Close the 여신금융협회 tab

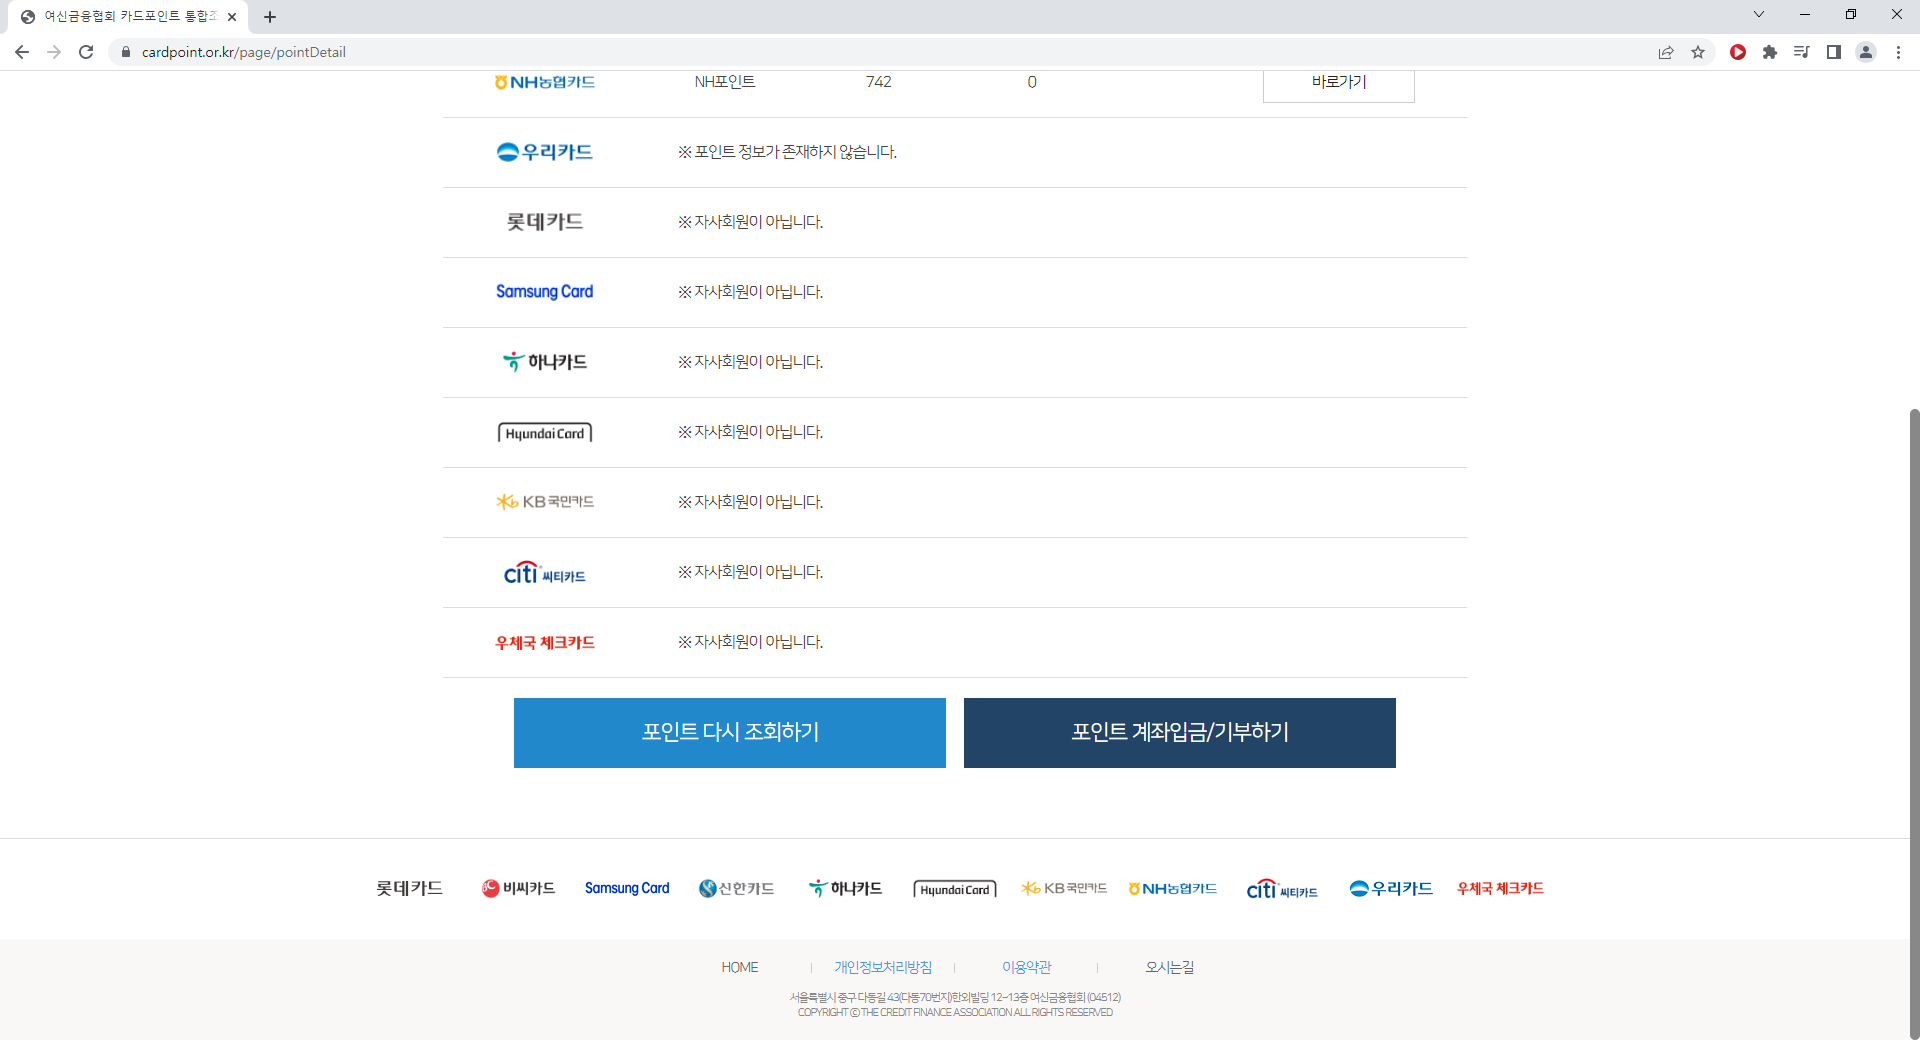coord(232,17)
